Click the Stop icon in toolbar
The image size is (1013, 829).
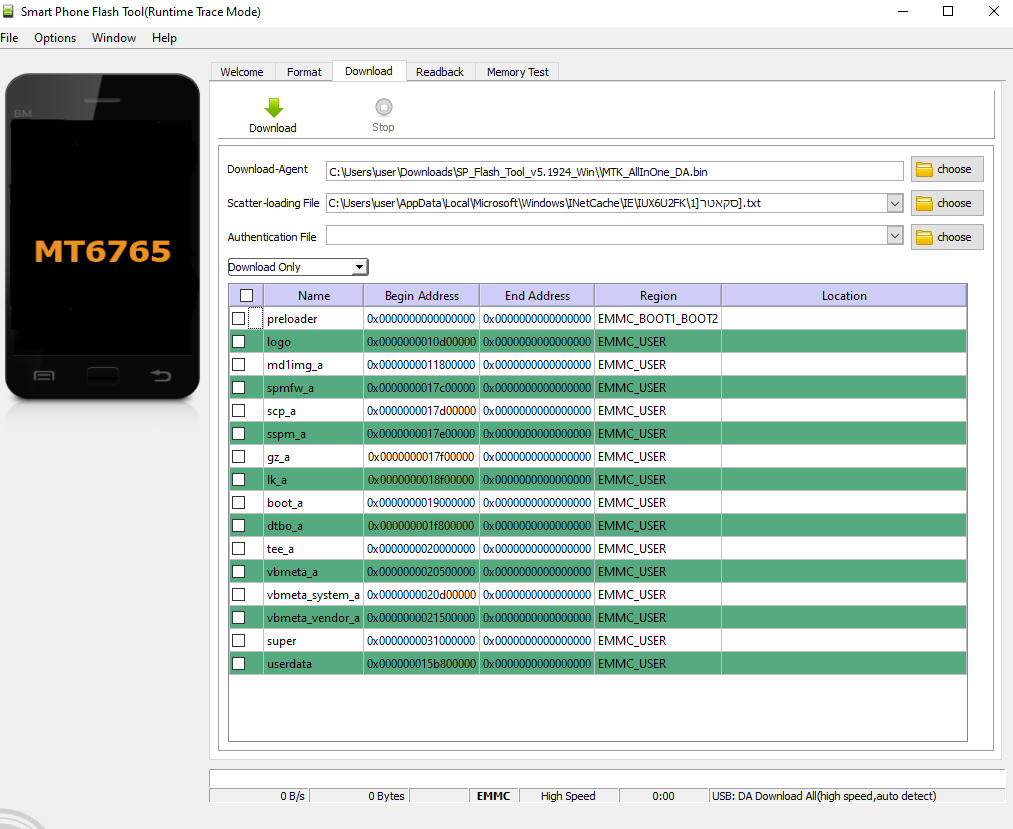click(383, 107)
